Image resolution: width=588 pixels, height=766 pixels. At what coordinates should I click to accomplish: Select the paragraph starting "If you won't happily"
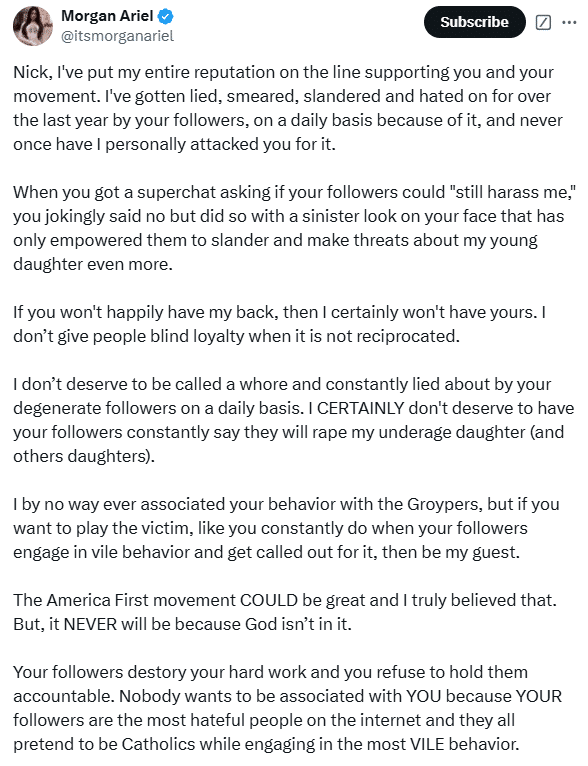click(279, 324)
